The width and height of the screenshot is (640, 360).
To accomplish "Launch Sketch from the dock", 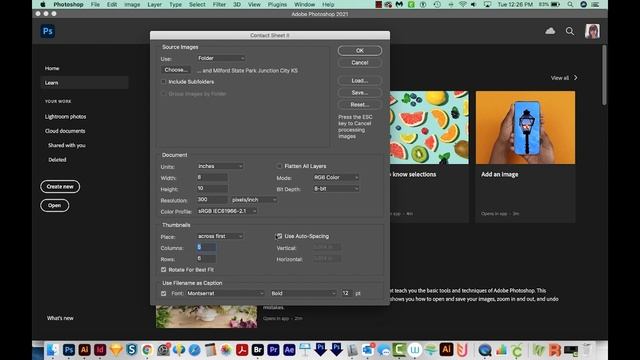I will 116,350.
